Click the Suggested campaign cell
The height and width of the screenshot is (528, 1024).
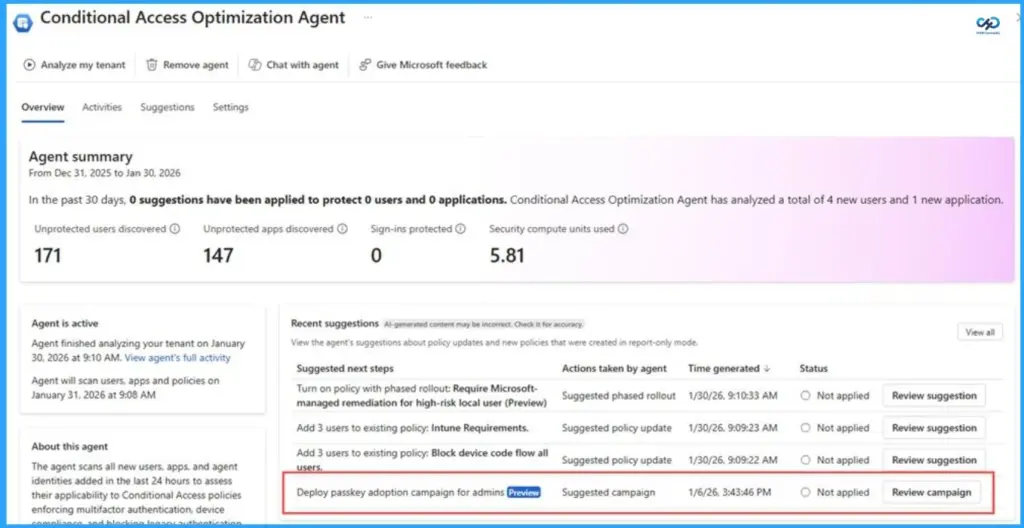click(608, 492)
